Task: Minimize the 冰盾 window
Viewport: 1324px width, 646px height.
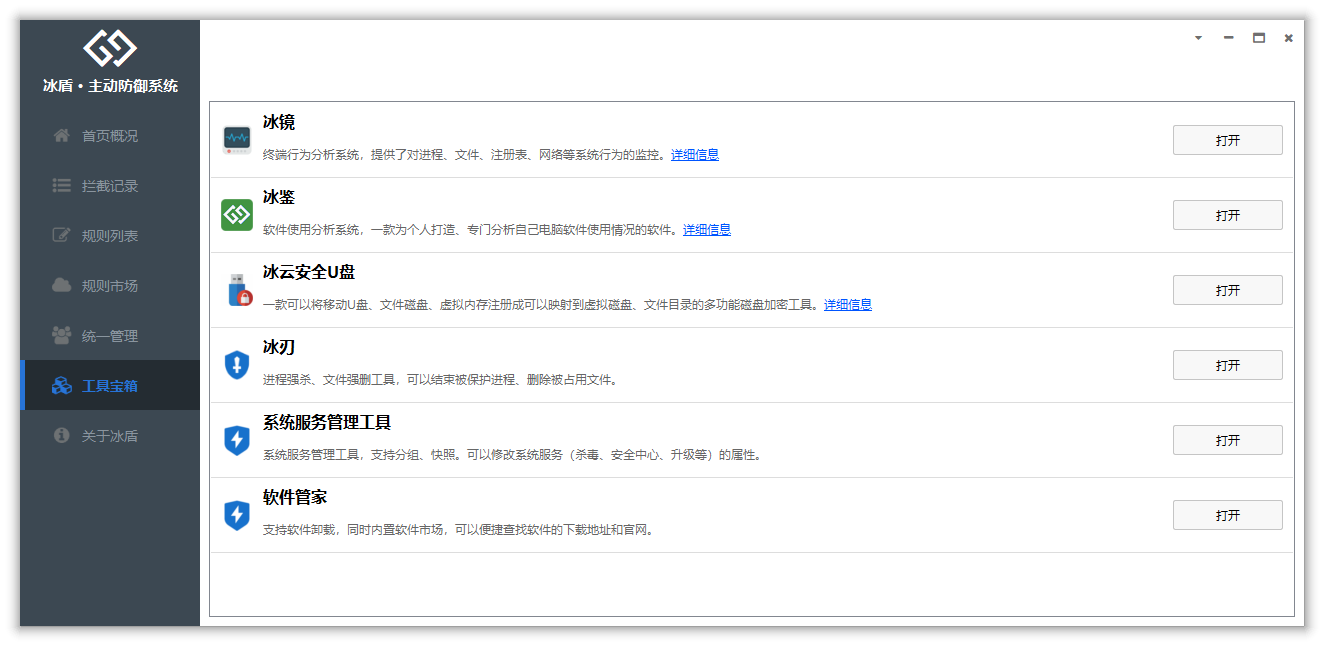Action: point(1228,38)
